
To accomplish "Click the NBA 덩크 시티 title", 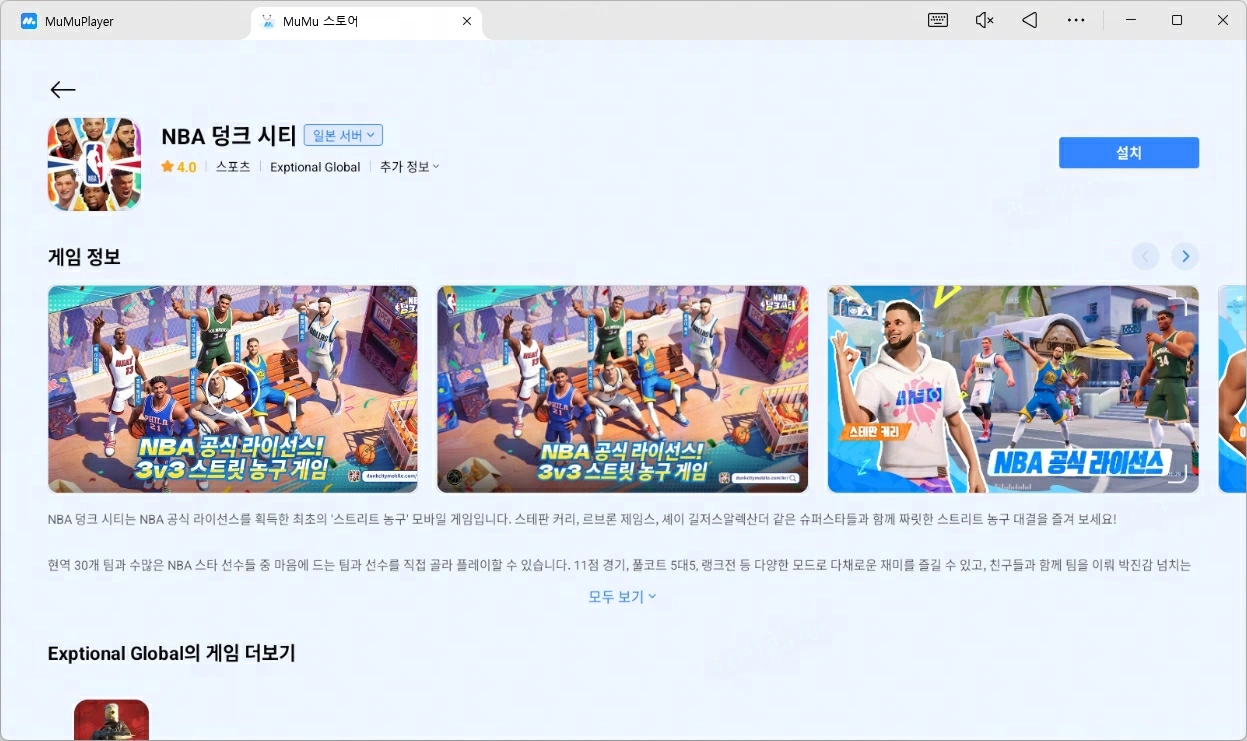I will tap(229, 135).
